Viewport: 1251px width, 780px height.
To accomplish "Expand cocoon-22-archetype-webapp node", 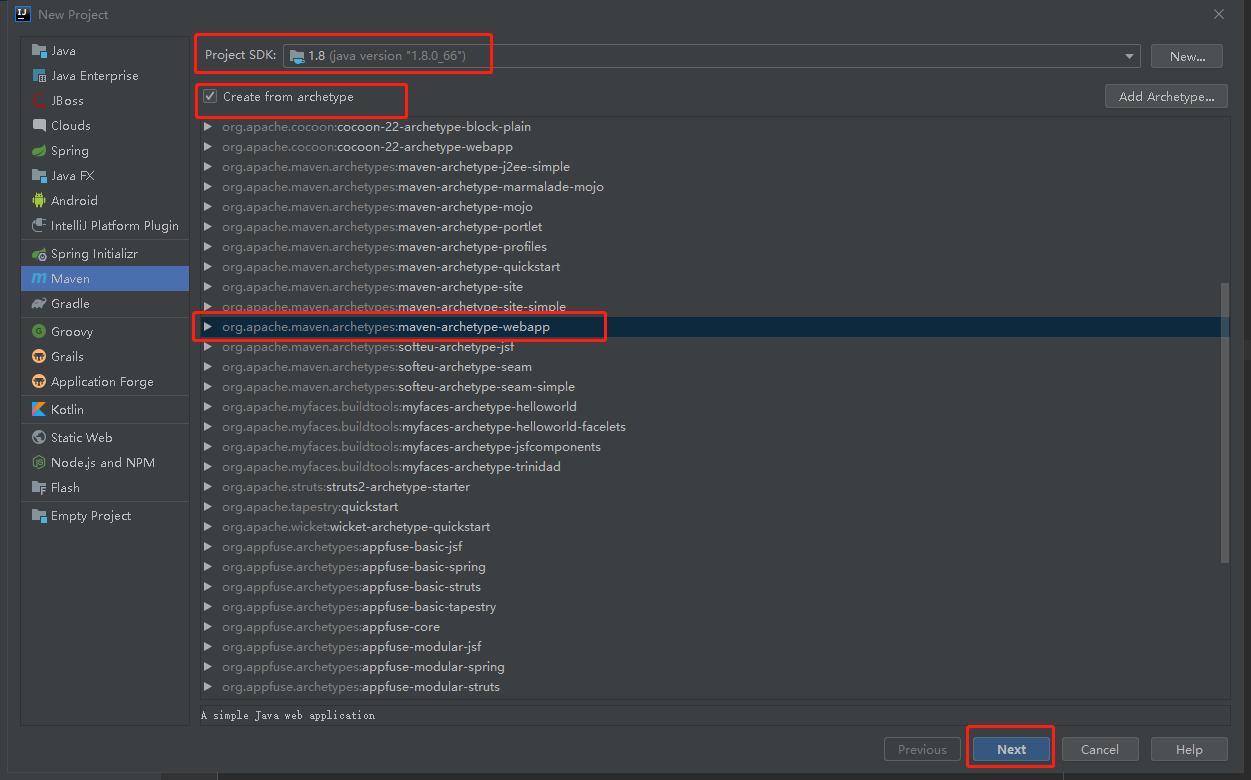I will [208, 147].
